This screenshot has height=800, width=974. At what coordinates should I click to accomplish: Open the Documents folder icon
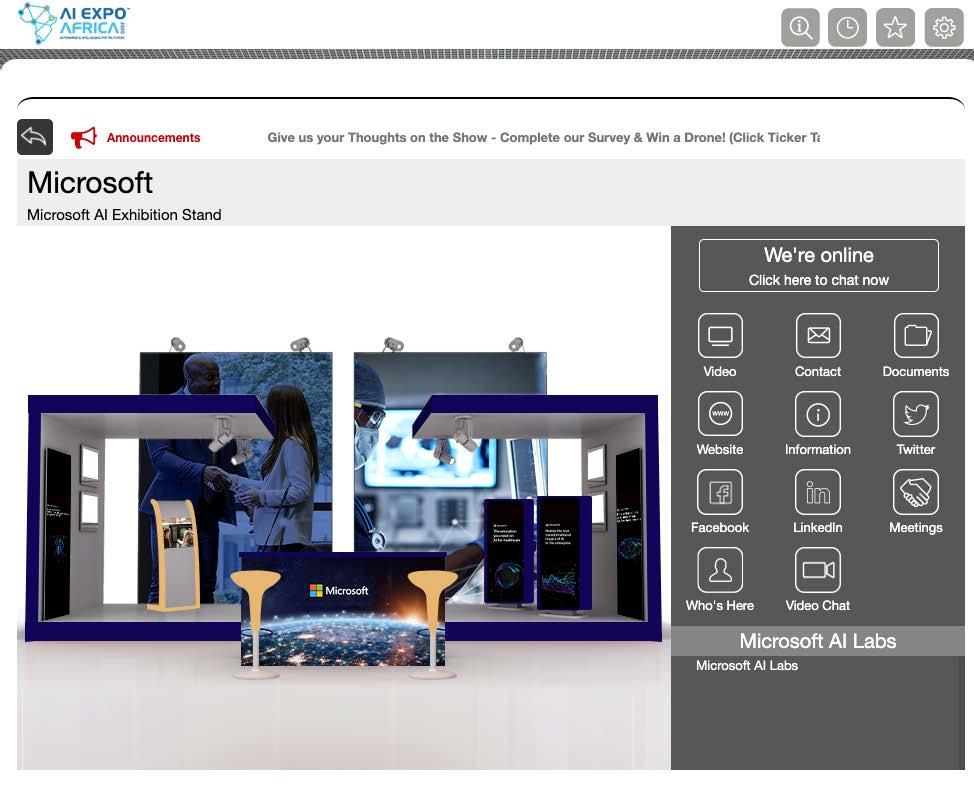(x=916, y=335)
